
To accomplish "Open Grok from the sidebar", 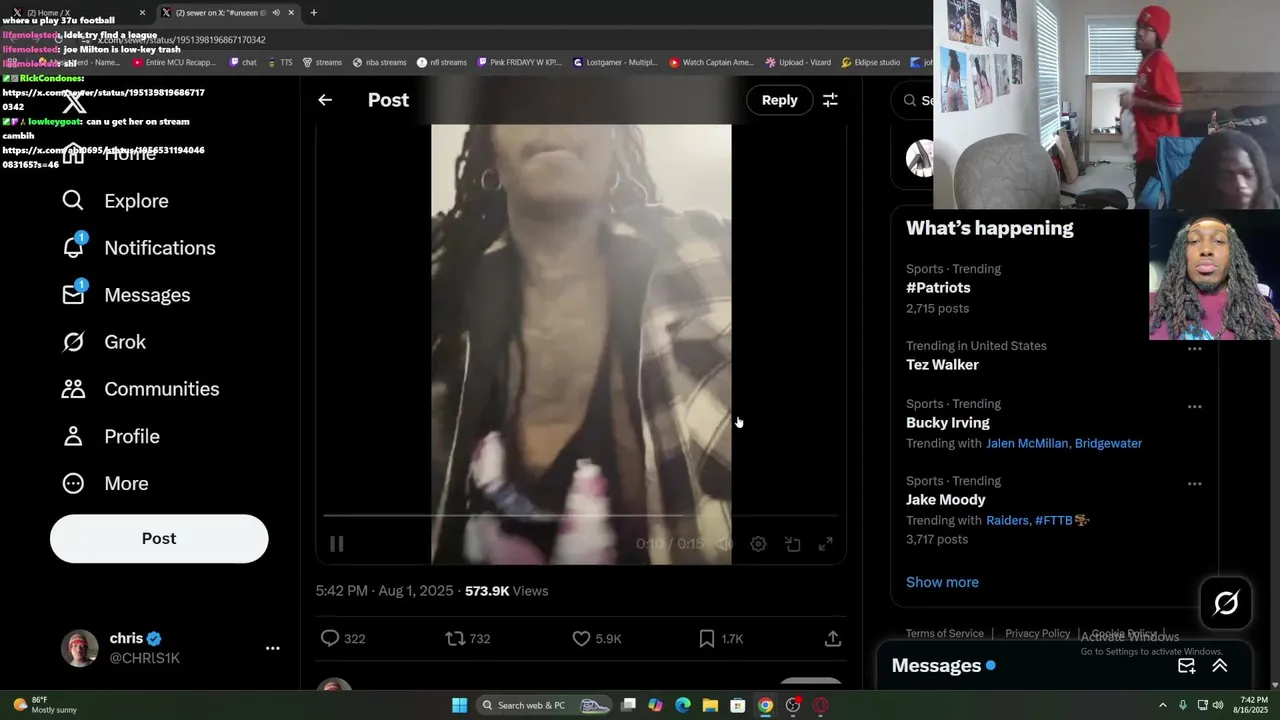I will pyautogui.click(x=125, y=342).
